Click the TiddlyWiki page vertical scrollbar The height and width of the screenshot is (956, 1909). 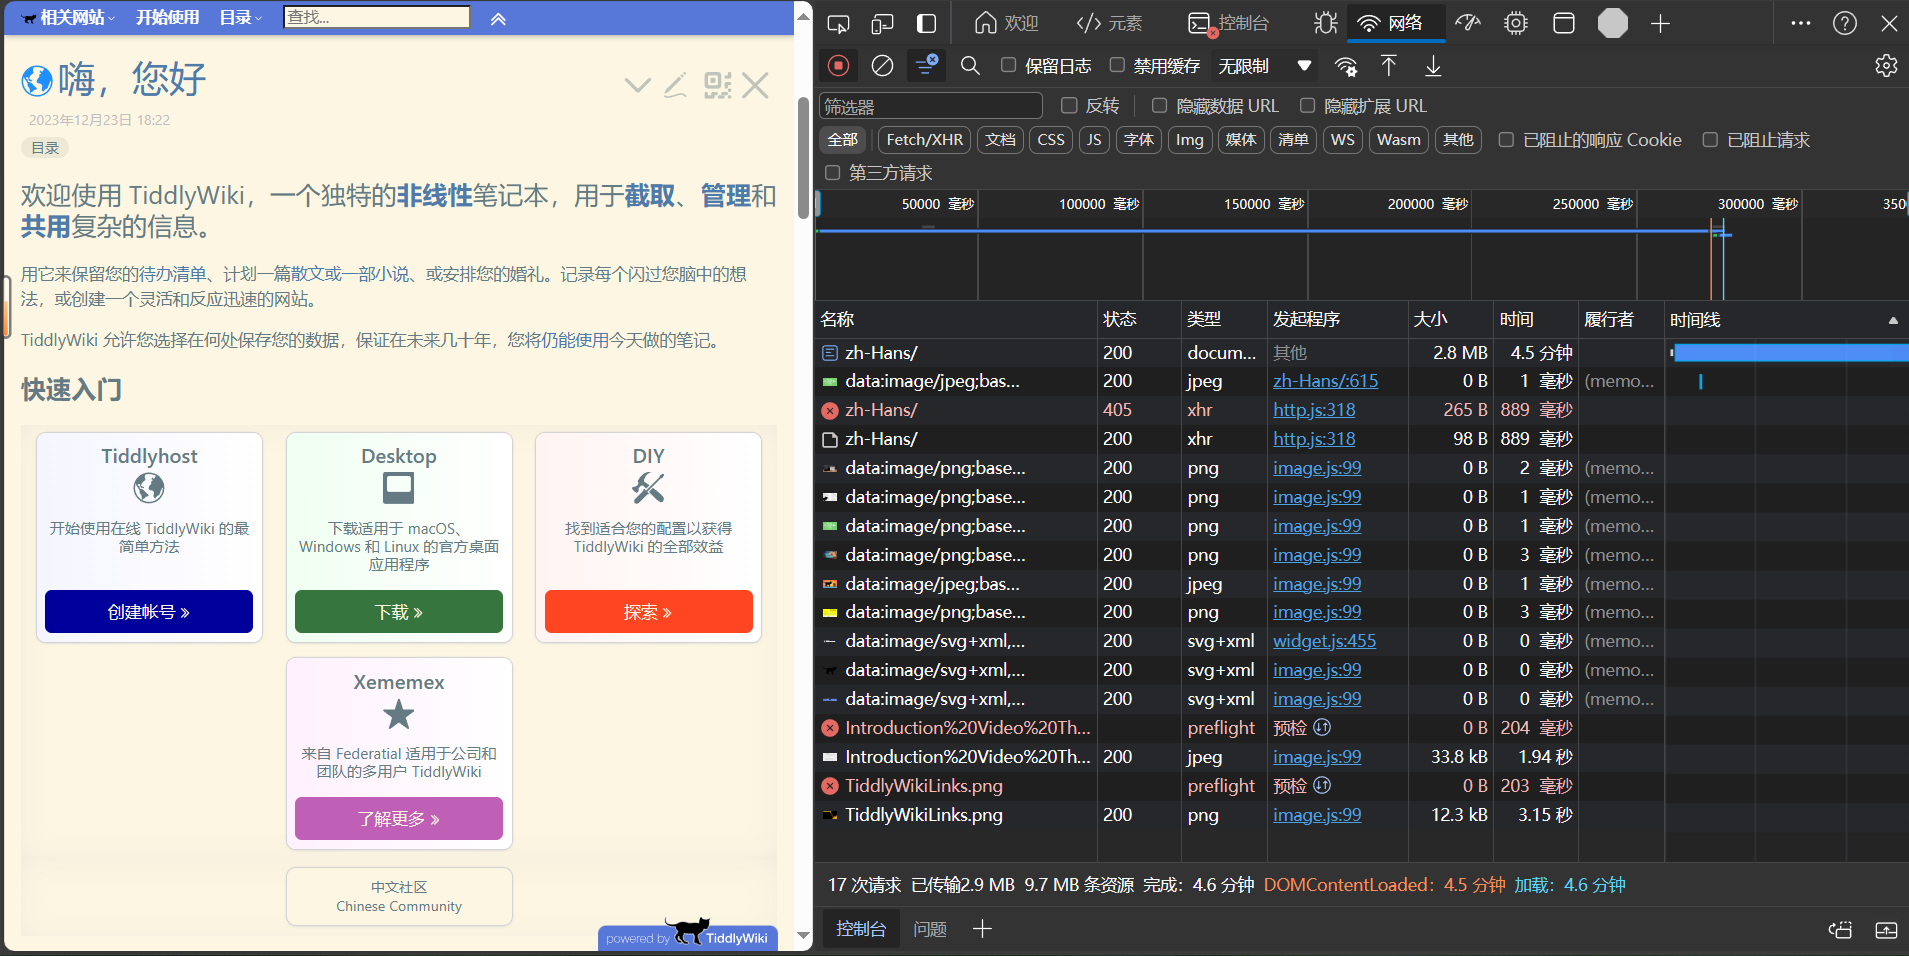click(x=803, y=160)
